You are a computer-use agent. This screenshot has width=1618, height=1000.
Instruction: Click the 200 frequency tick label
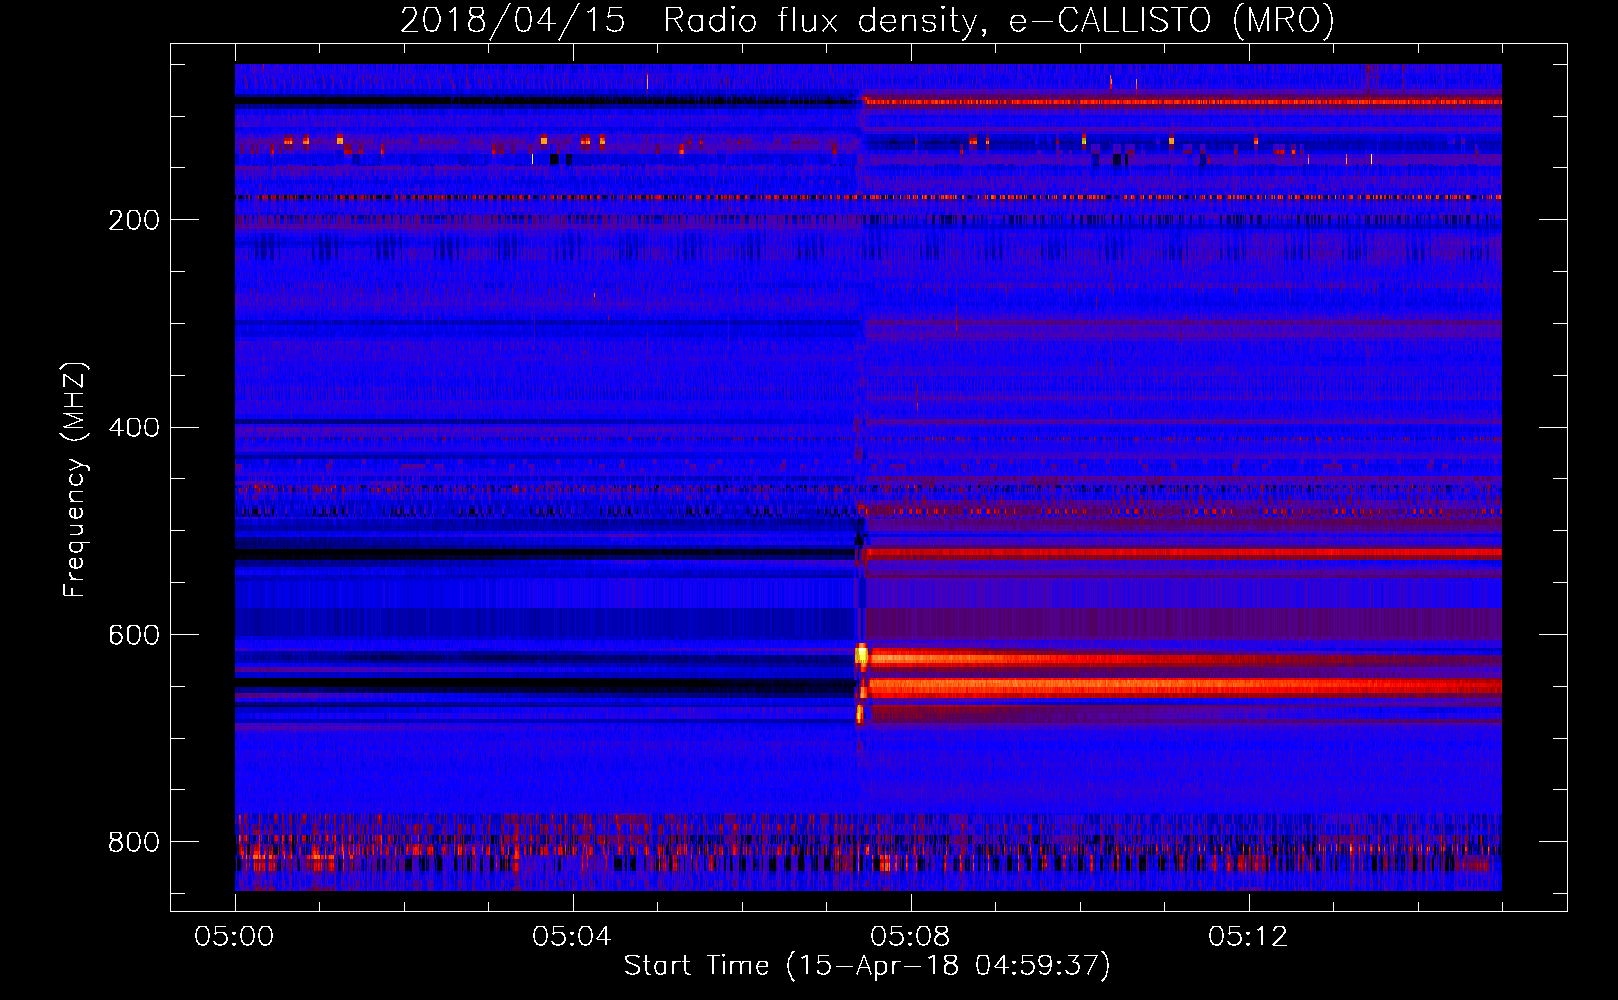(134, 220)
